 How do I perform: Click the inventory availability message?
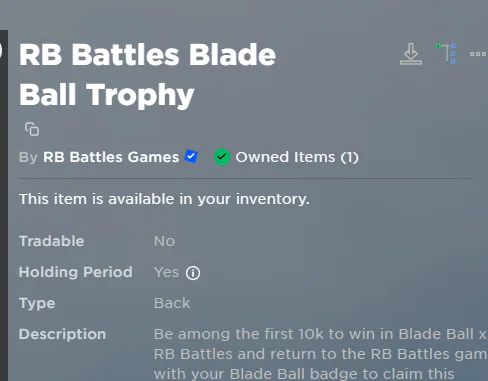tap(164, 199)
